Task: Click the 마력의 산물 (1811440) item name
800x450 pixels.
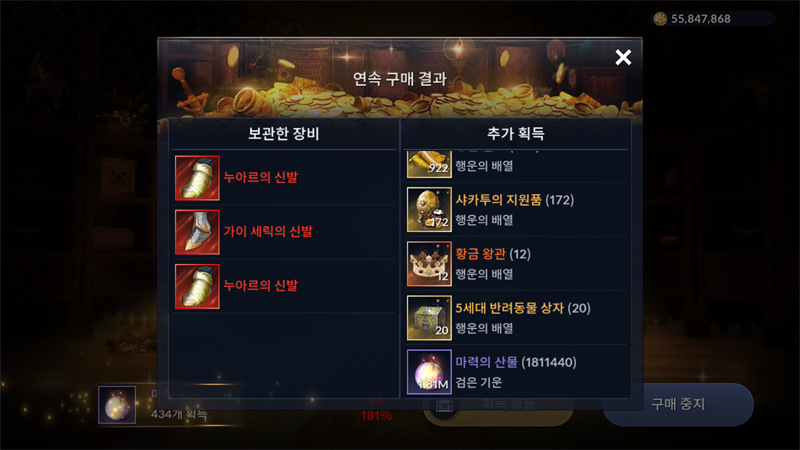Action: coord(516,362)
